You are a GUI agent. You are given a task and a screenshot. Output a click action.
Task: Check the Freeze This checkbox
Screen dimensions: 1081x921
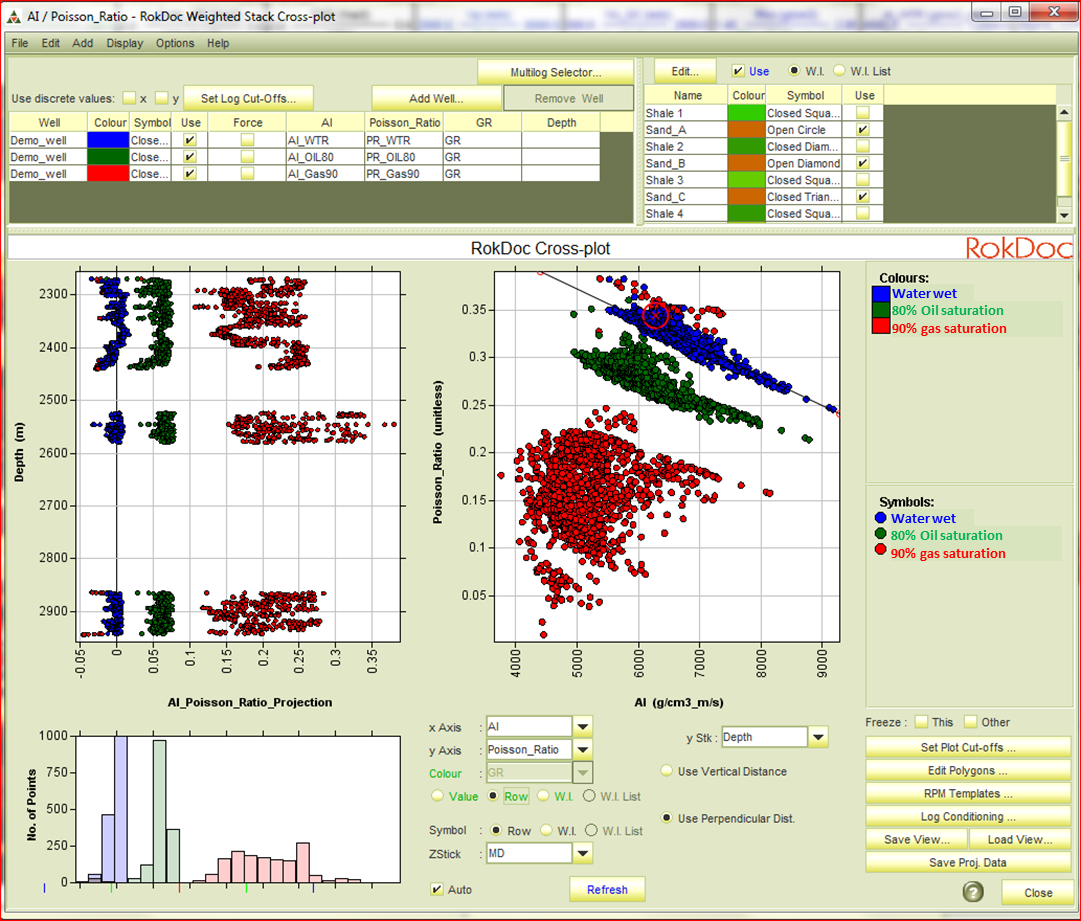[921, 722]
